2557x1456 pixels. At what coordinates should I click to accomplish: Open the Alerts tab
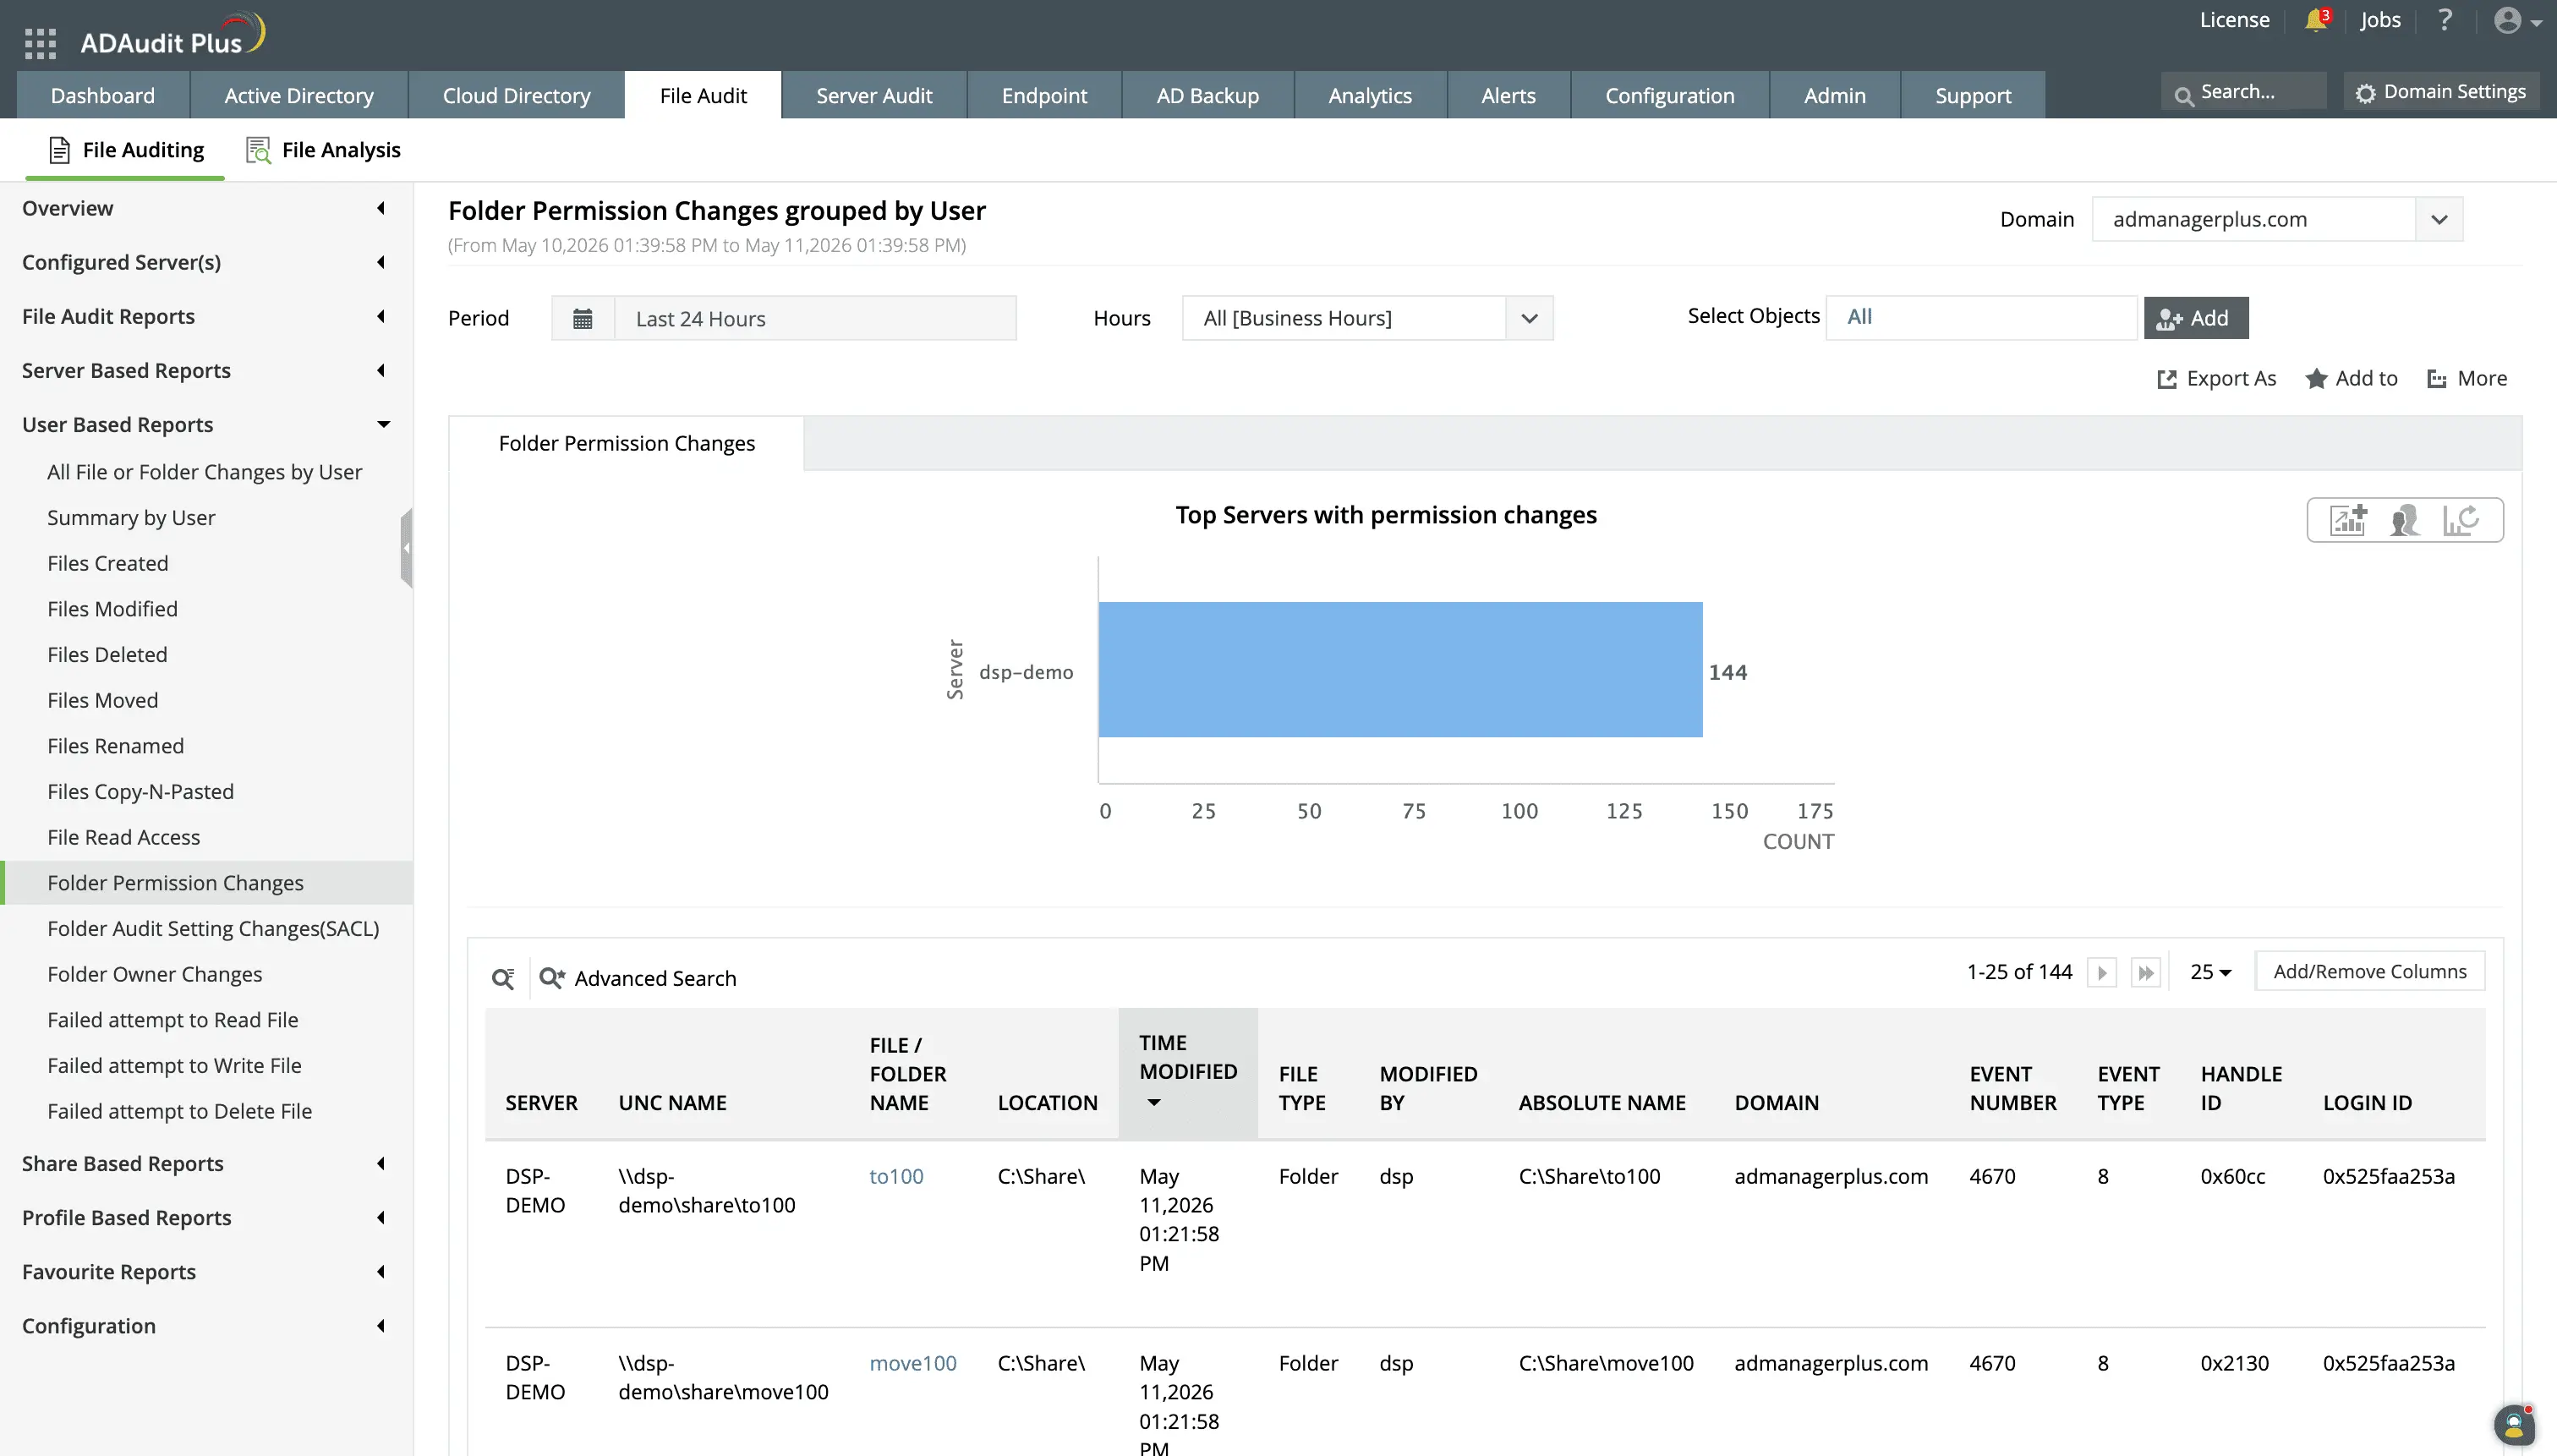tap(1508, 95)
